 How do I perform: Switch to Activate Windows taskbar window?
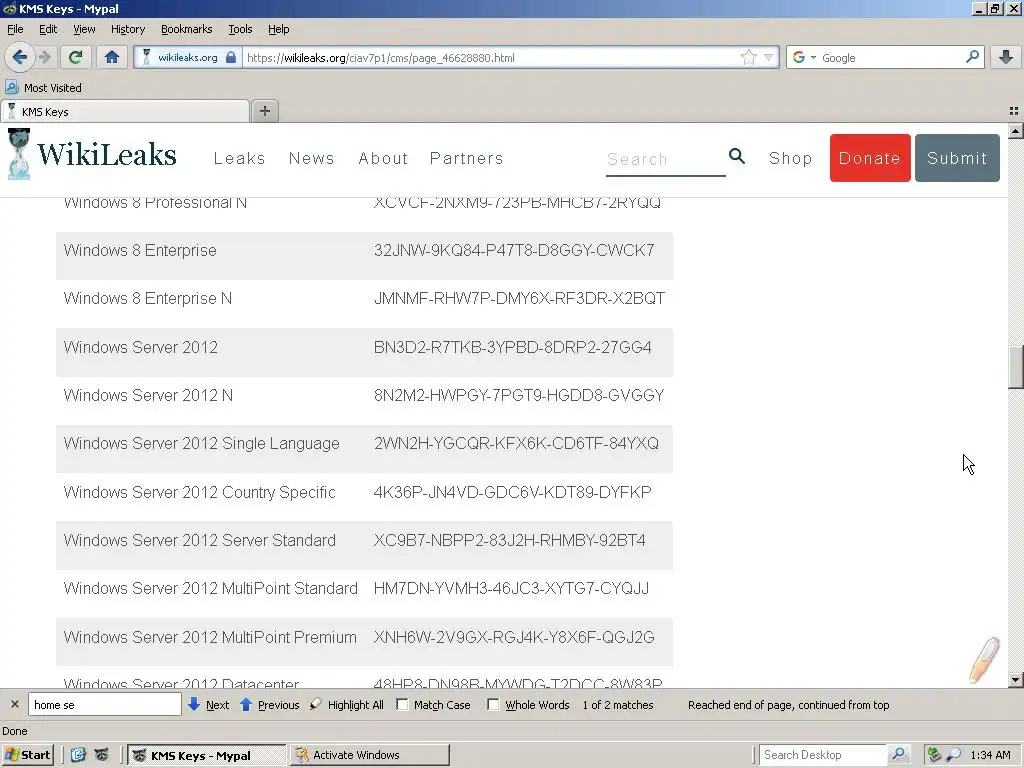coord(370,755)
